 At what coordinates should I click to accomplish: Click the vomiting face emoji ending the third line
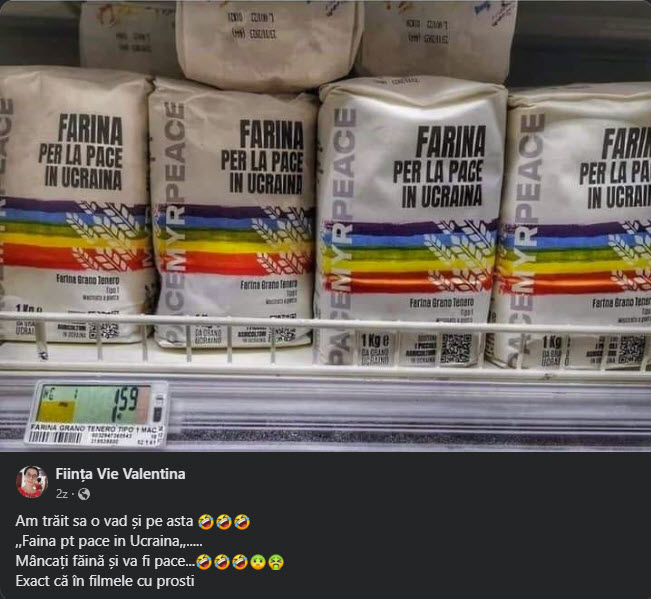[x=276, y=562]
